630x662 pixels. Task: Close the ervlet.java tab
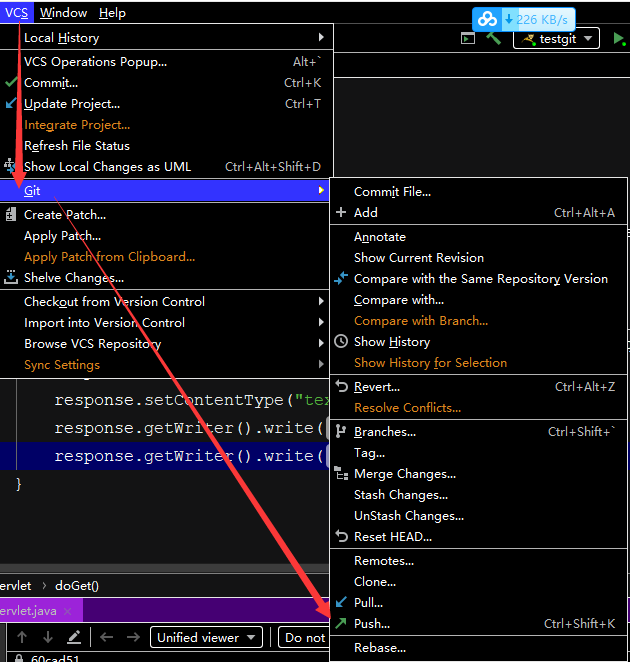[x=68, y=611]
